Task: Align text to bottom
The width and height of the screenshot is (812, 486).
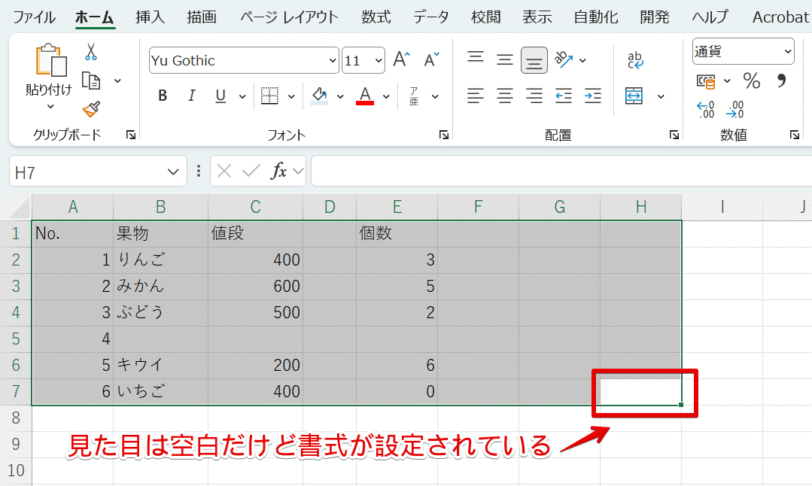Action: tap(534, 60)
